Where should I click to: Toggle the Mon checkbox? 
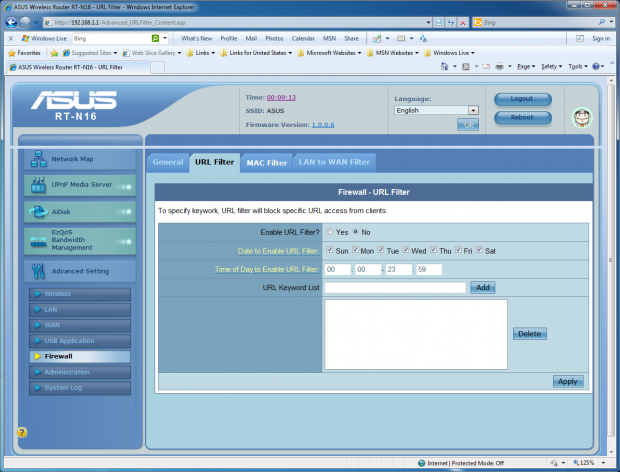(355, 250)
